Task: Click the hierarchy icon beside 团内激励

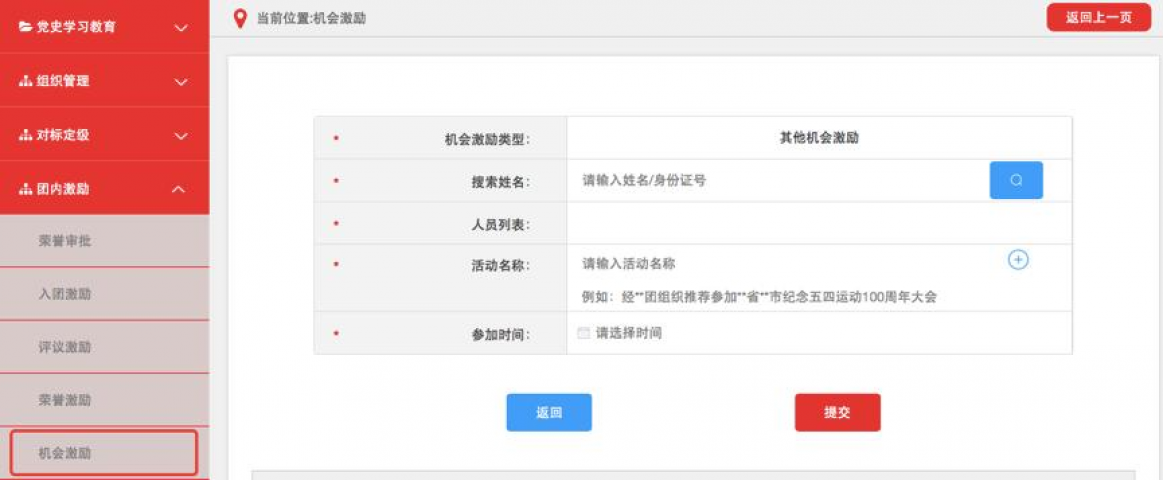Action: pos(25,189)
